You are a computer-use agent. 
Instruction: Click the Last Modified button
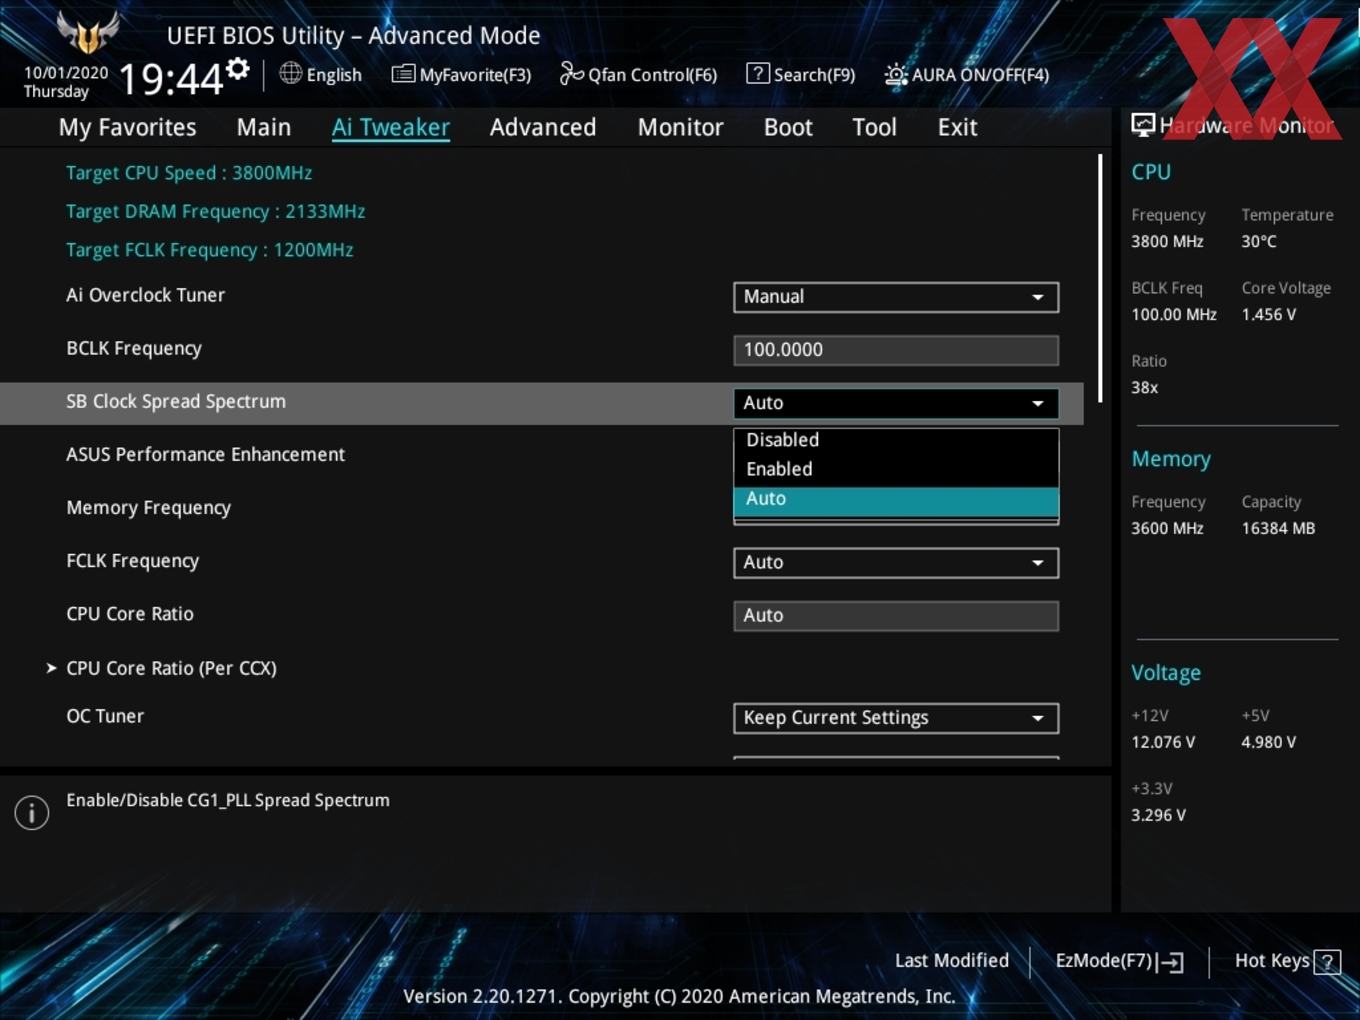[952, 961]
